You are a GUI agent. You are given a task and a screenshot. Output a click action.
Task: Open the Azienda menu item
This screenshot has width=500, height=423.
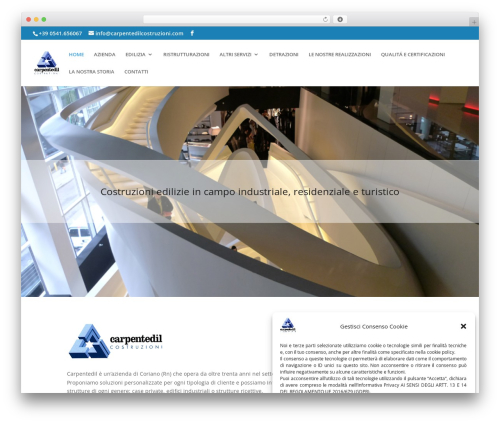point(104,54)
